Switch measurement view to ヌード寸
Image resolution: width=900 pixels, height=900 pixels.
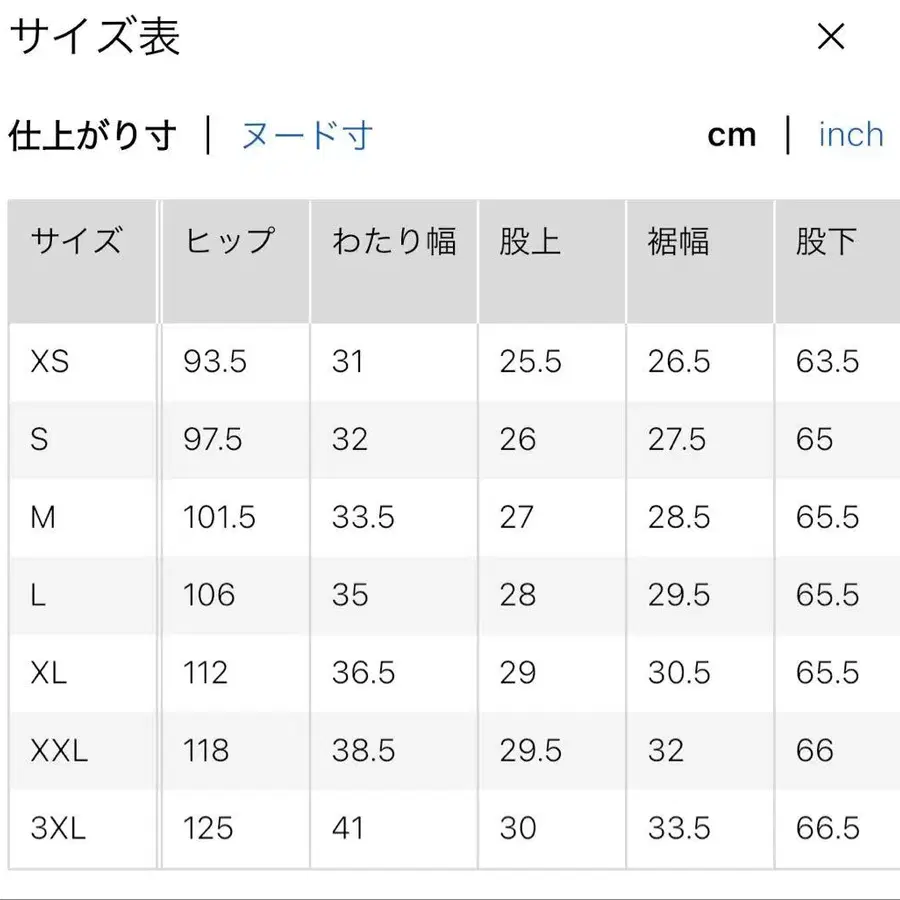coord(305,135)
